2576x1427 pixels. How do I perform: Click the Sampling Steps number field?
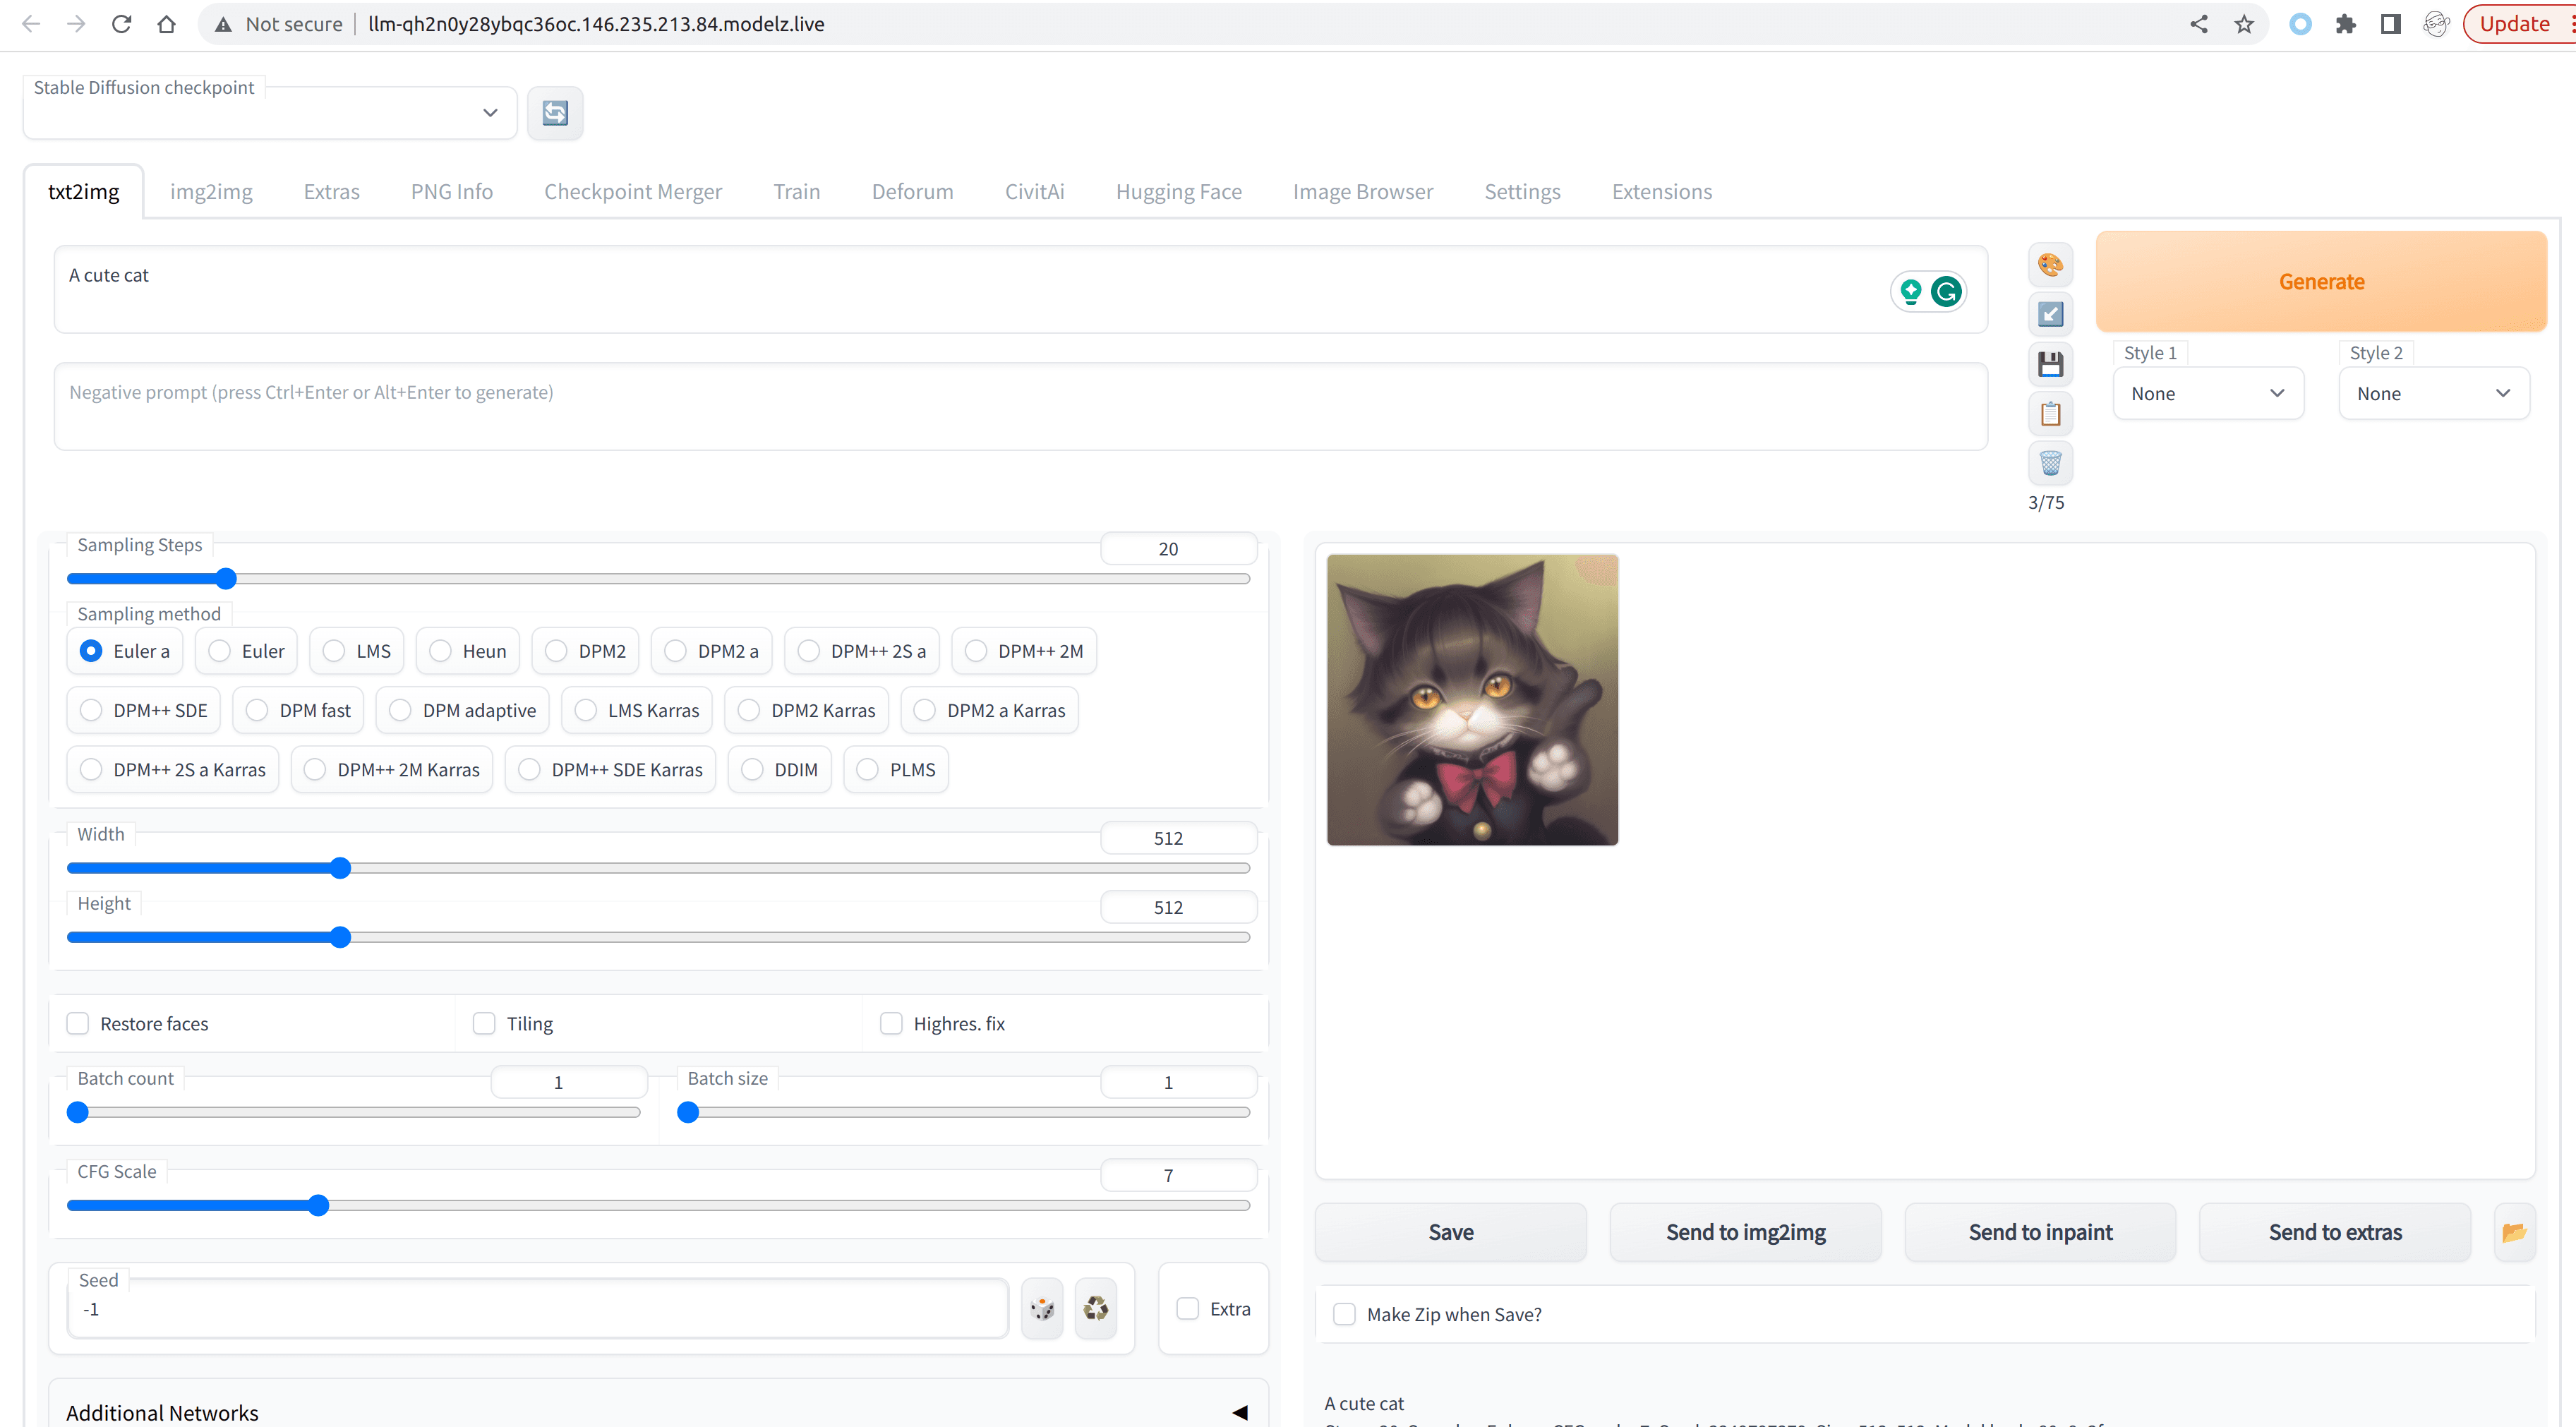[1178, 549]
